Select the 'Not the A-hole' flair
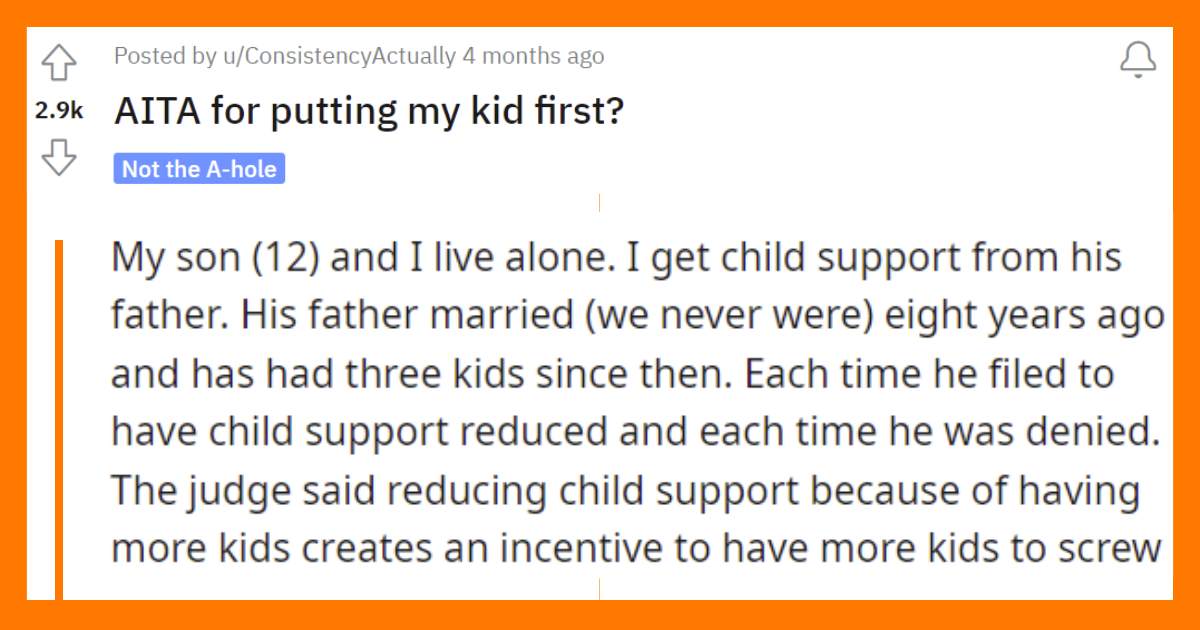 (x=199, y=169)
